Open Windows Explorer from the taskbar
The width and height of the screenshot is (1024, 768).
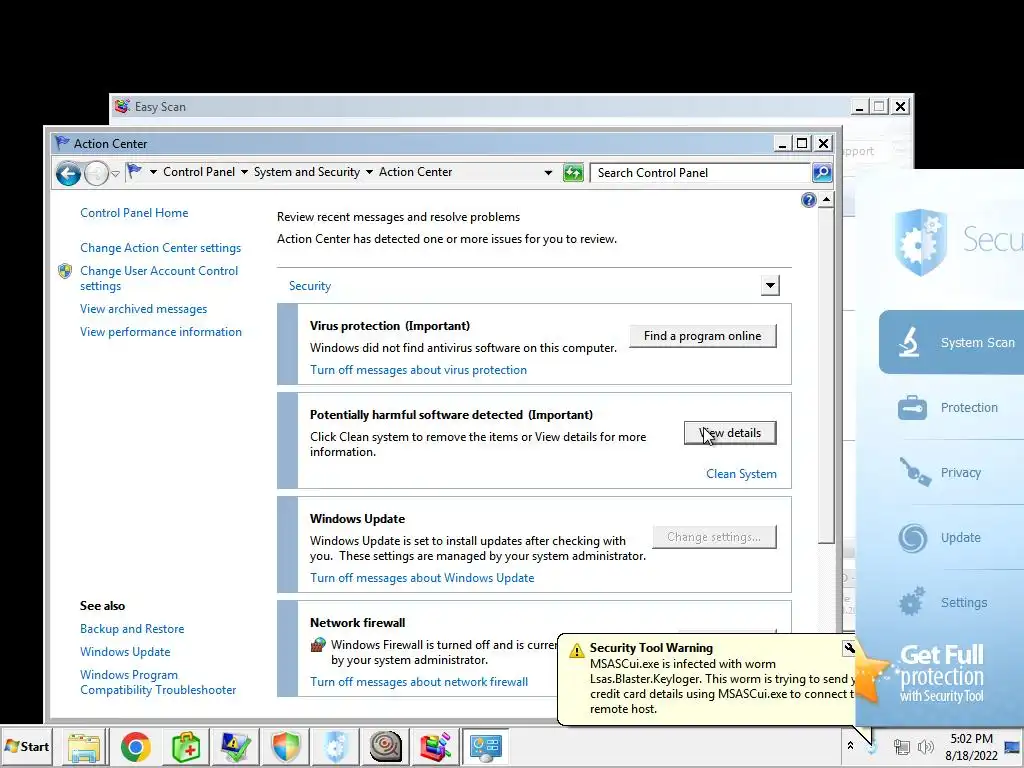click(x=84, y=747)
